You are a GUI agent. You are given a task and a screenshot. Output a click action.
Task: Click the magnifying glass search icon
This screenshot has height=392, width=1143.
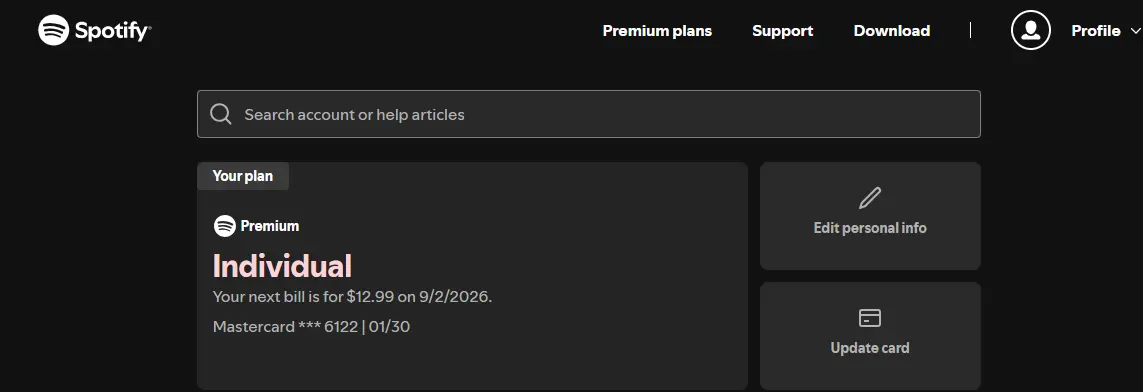[x=221, y=114]
